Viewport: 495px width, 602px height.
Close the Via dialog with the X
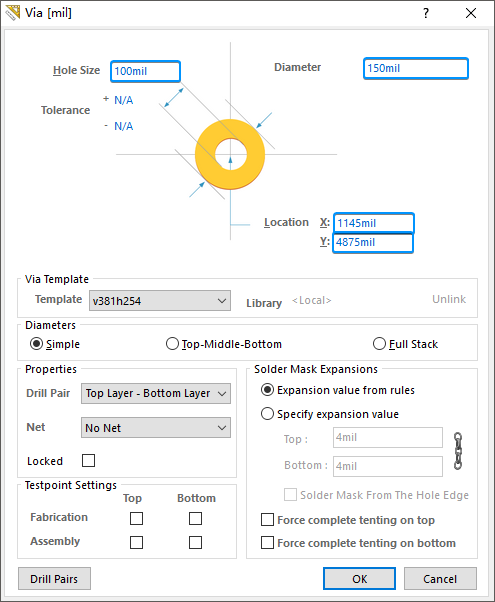pos(471,13)
